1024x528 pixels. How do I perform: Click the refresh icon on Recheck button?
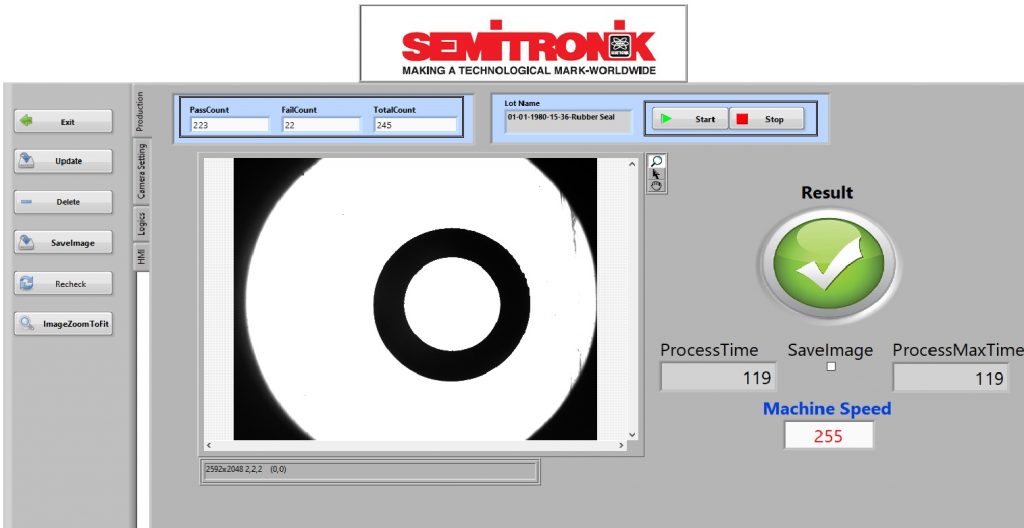[x=27, y=284]
